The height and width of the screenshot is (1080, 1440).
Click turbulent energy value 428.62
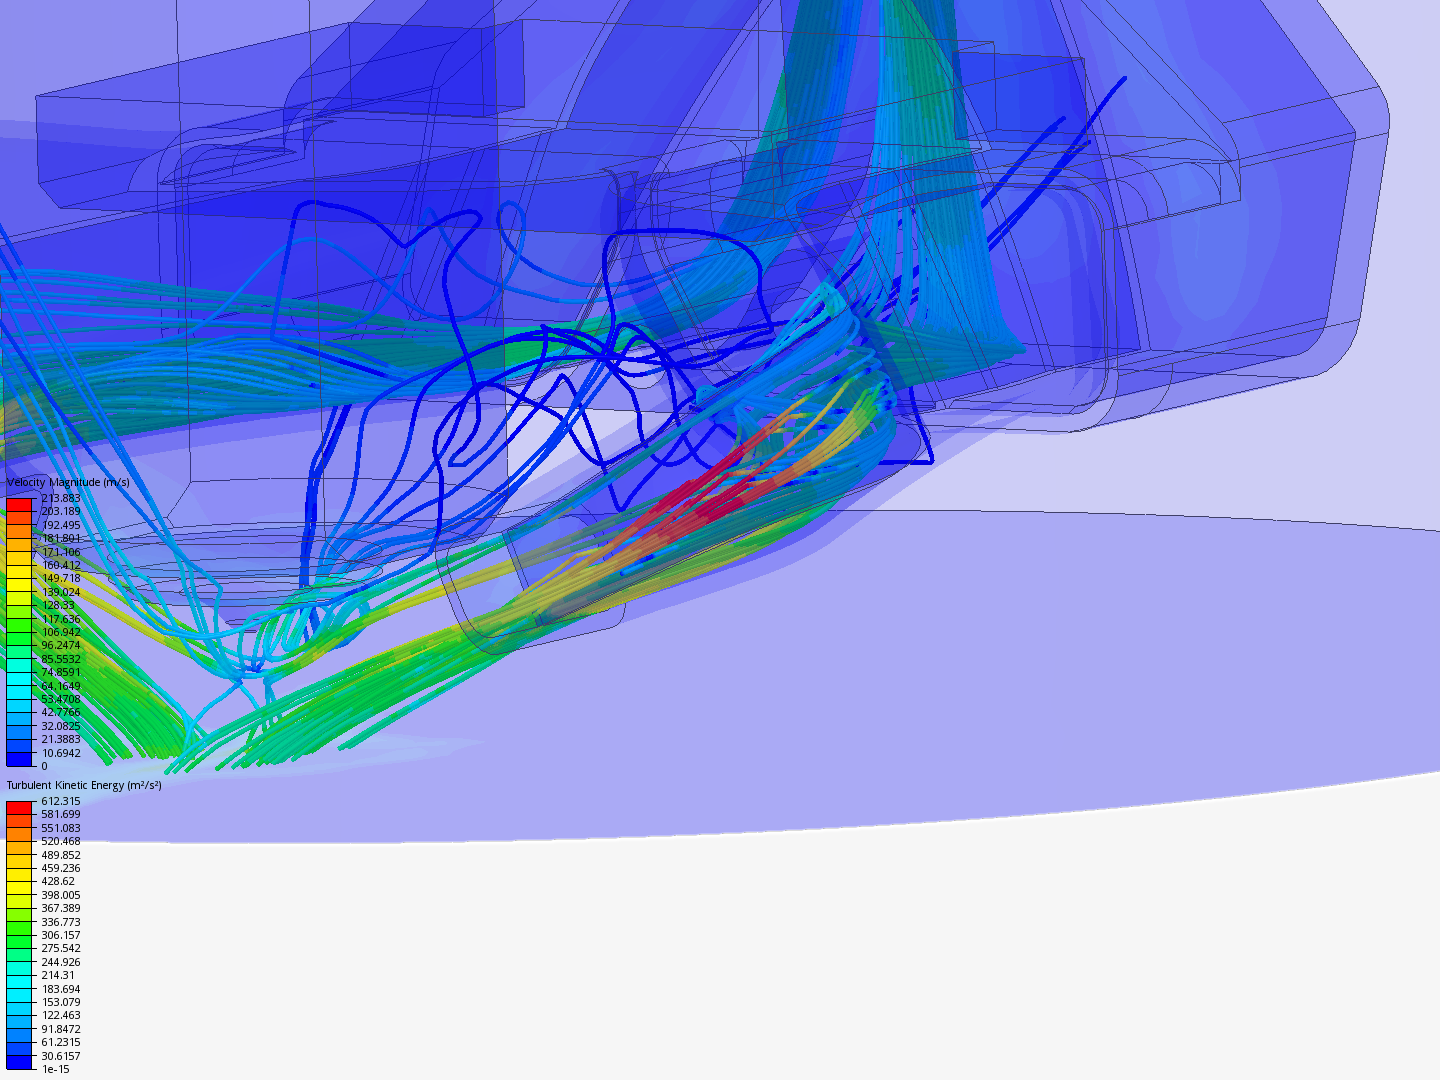(58, 881)
